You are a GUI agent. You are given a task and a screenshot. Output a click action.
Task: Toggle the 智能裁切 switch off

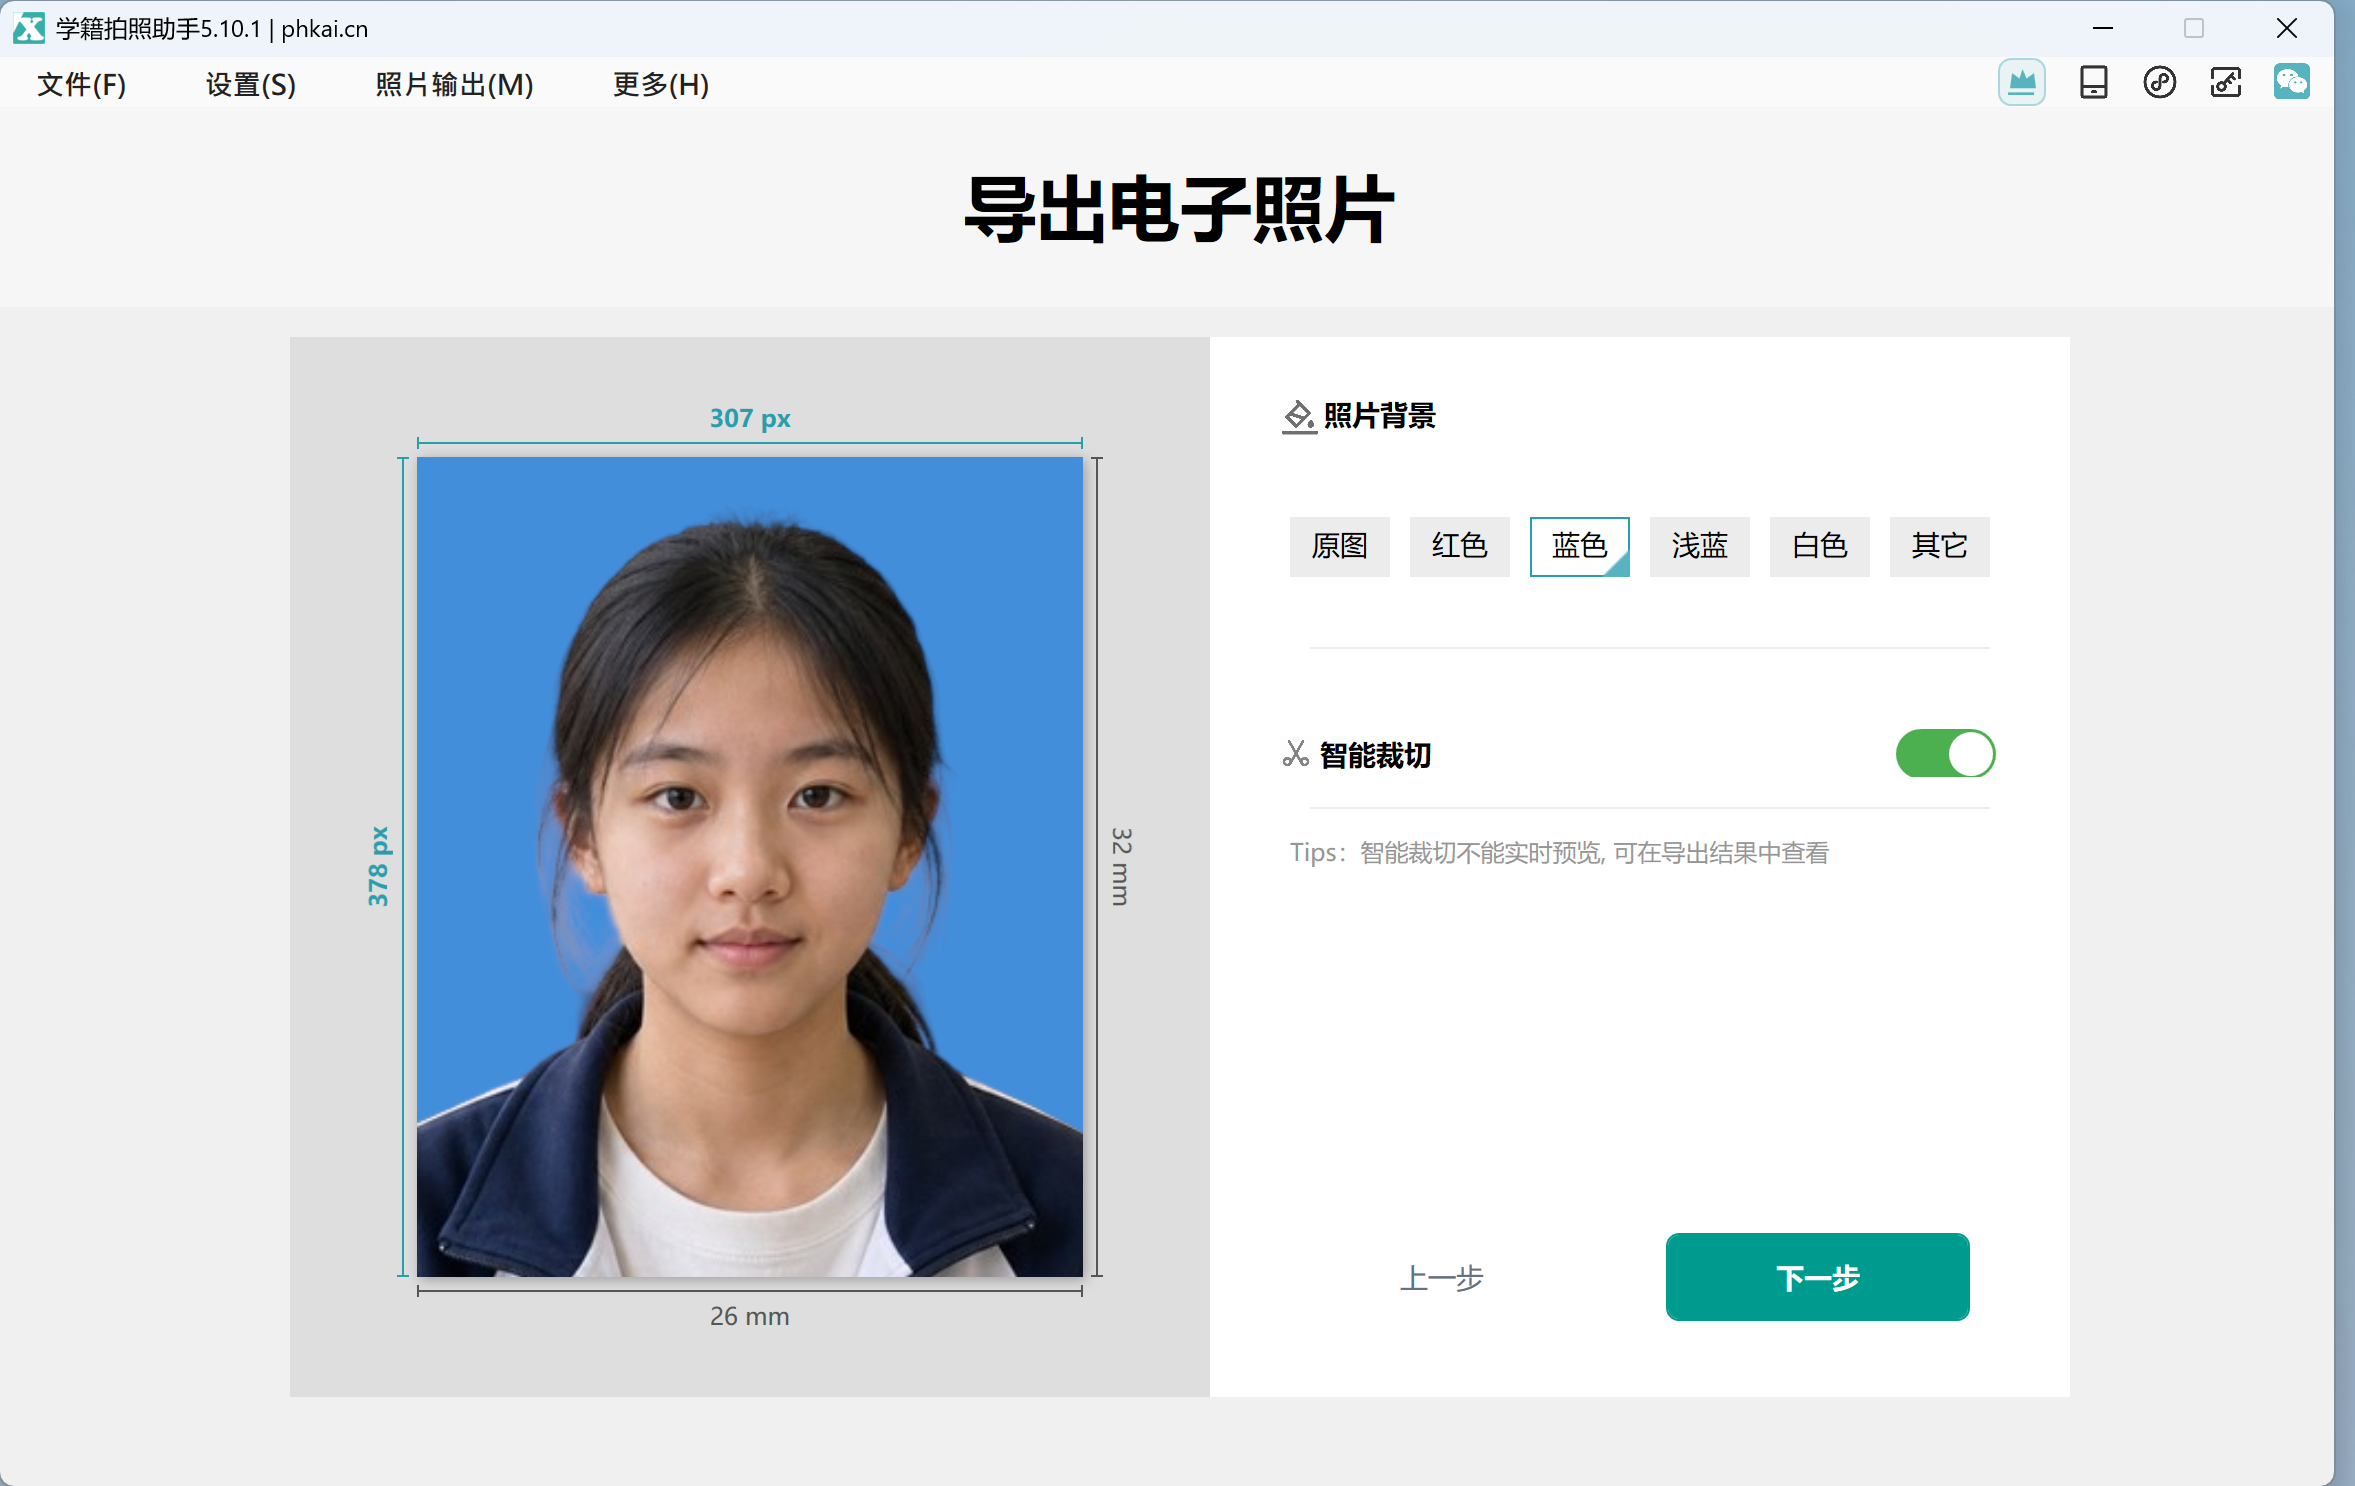[x=1944, y=754]
